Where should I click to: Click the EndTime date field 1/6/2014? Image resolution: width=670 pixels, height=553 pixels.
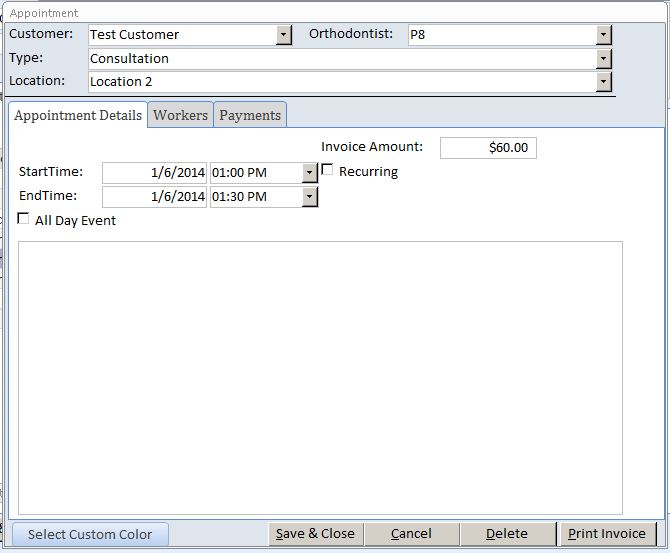[154, 197]
